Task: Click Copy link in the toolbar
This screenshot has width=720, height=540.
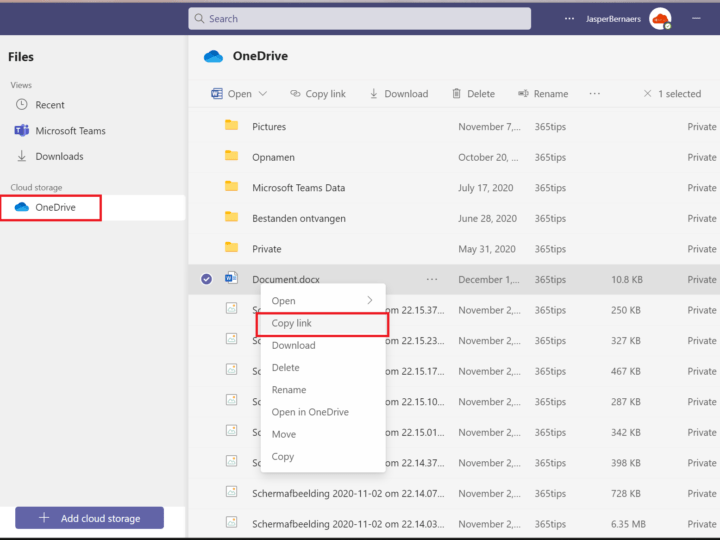Action: click(318, 94)
